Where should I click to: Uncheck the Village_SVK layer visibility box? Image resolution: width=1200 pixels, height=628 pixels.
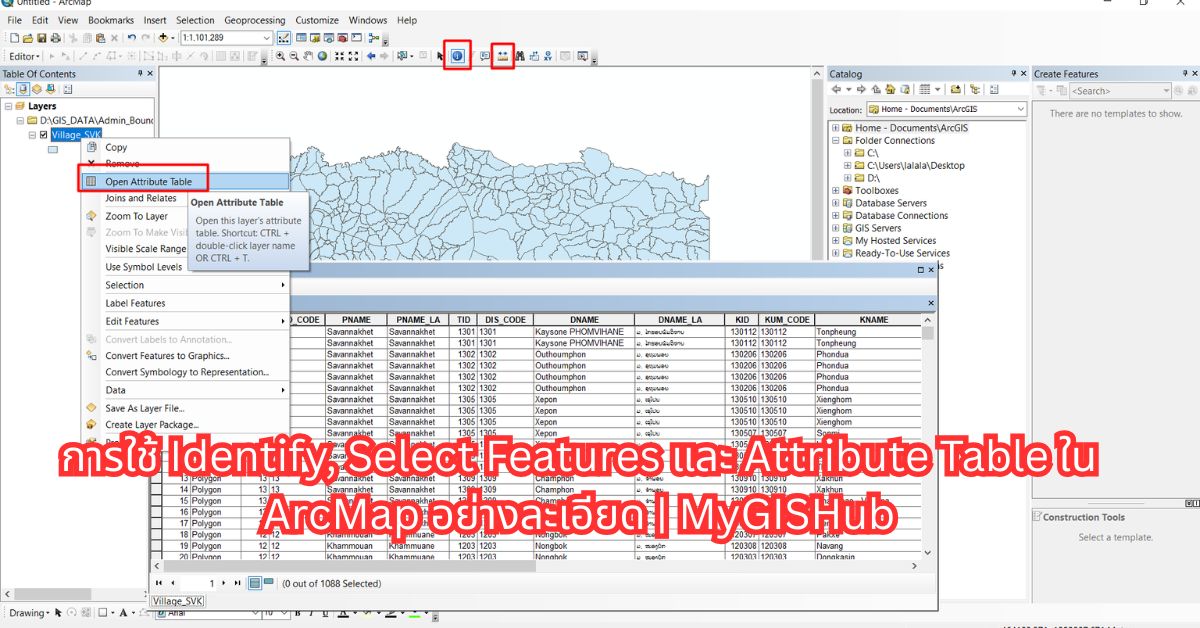pyautogui.click(x=43, y=135)
